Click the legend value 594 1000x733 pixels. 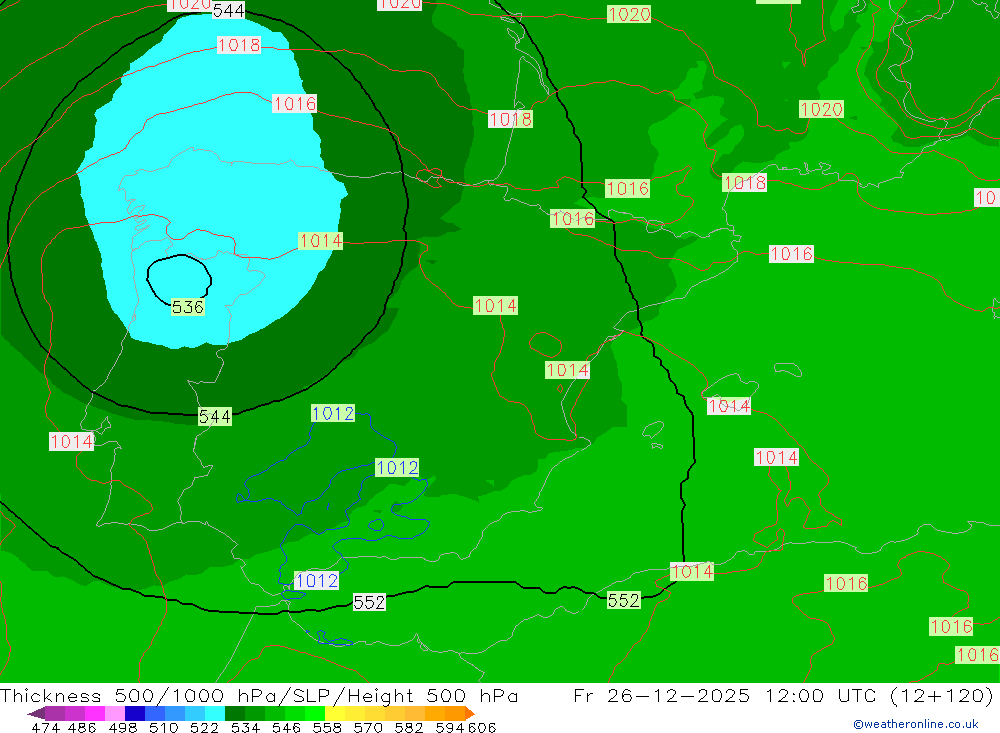pos(450,727)
